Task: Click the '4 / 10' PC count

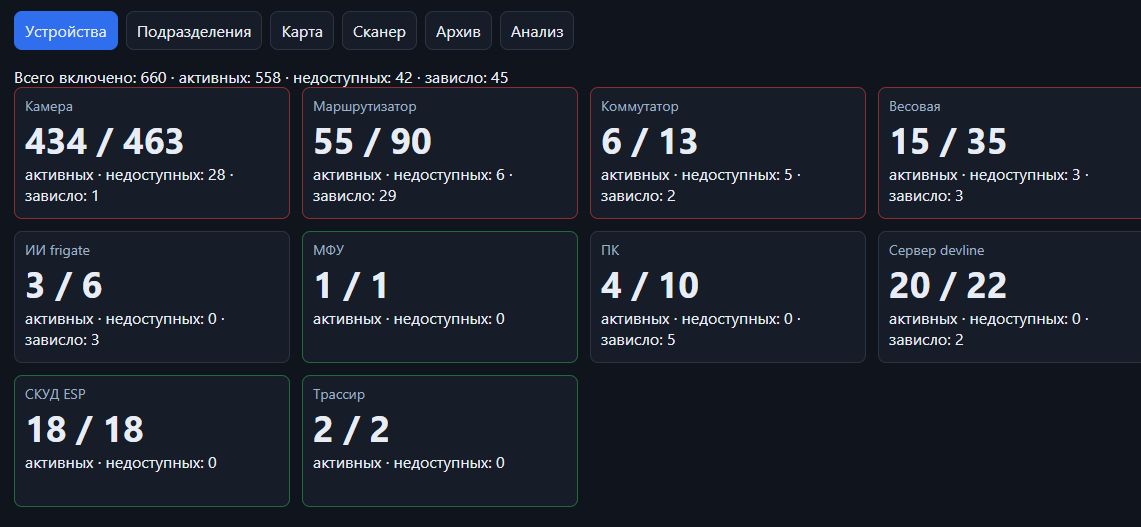Action: 650,285
